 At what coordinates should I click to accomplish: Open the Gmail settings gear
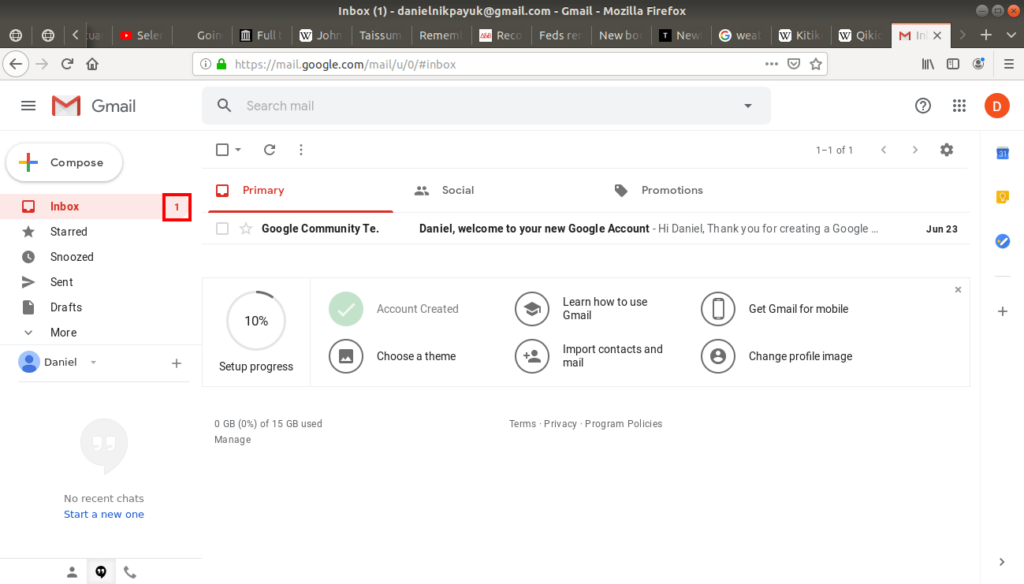click(x=946, y=150)
